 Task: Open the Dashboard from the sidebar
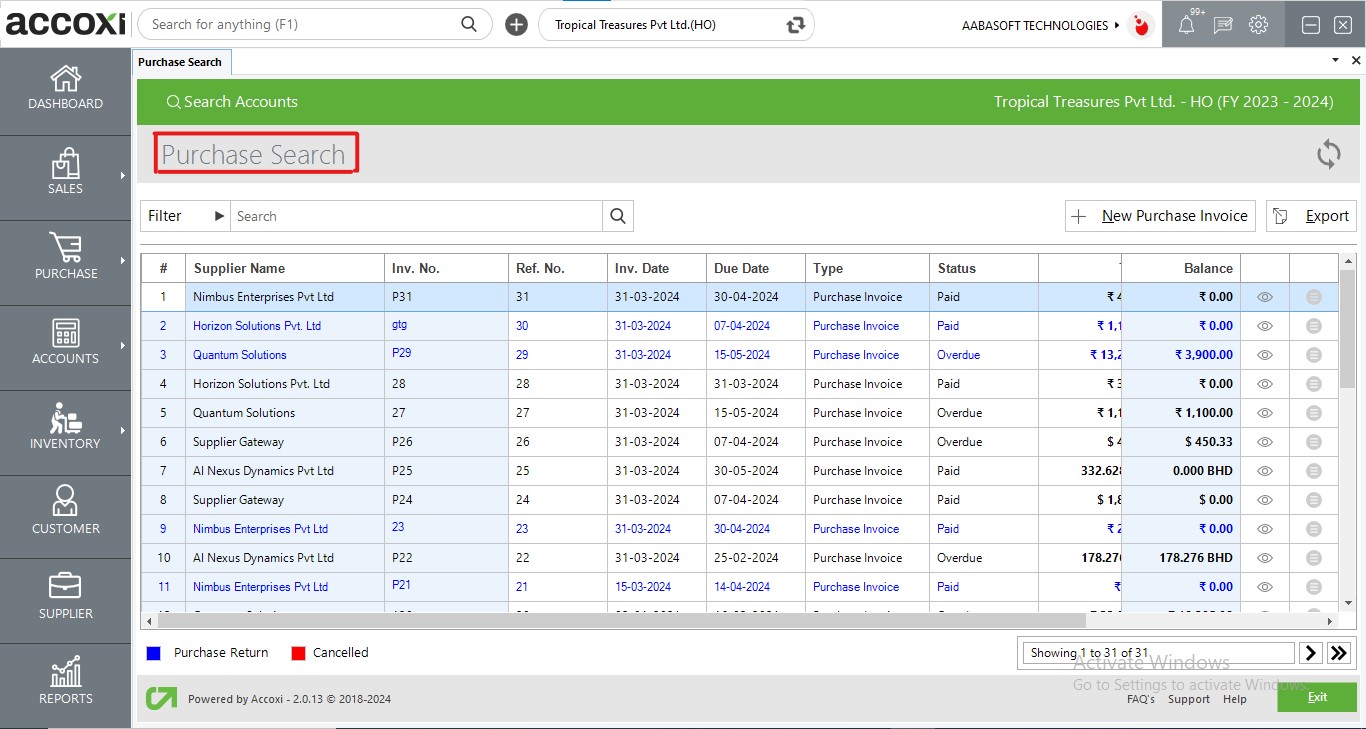tap(65, 90)
